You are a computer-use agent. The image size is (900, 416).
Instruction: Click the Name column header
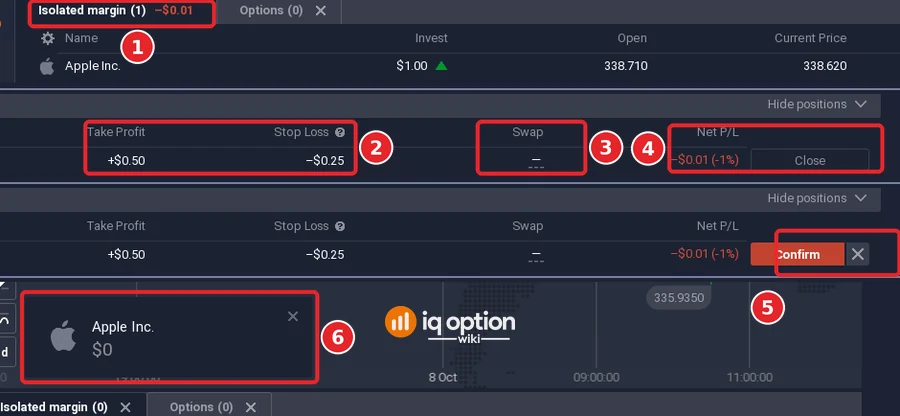pos(81,38)
